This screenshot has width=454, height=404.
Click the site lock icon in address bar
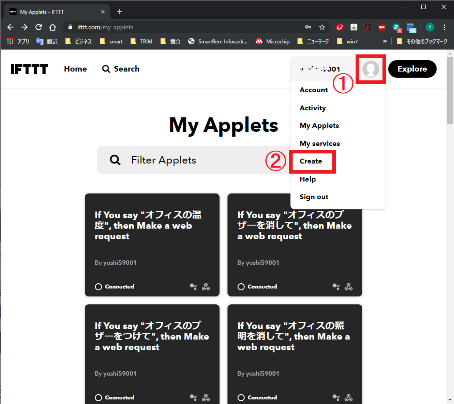pos(70,27)
